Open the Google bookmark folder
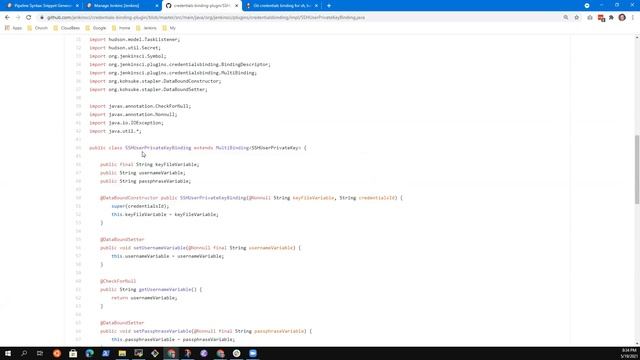The image size is (640, 360). click(96, 28)
